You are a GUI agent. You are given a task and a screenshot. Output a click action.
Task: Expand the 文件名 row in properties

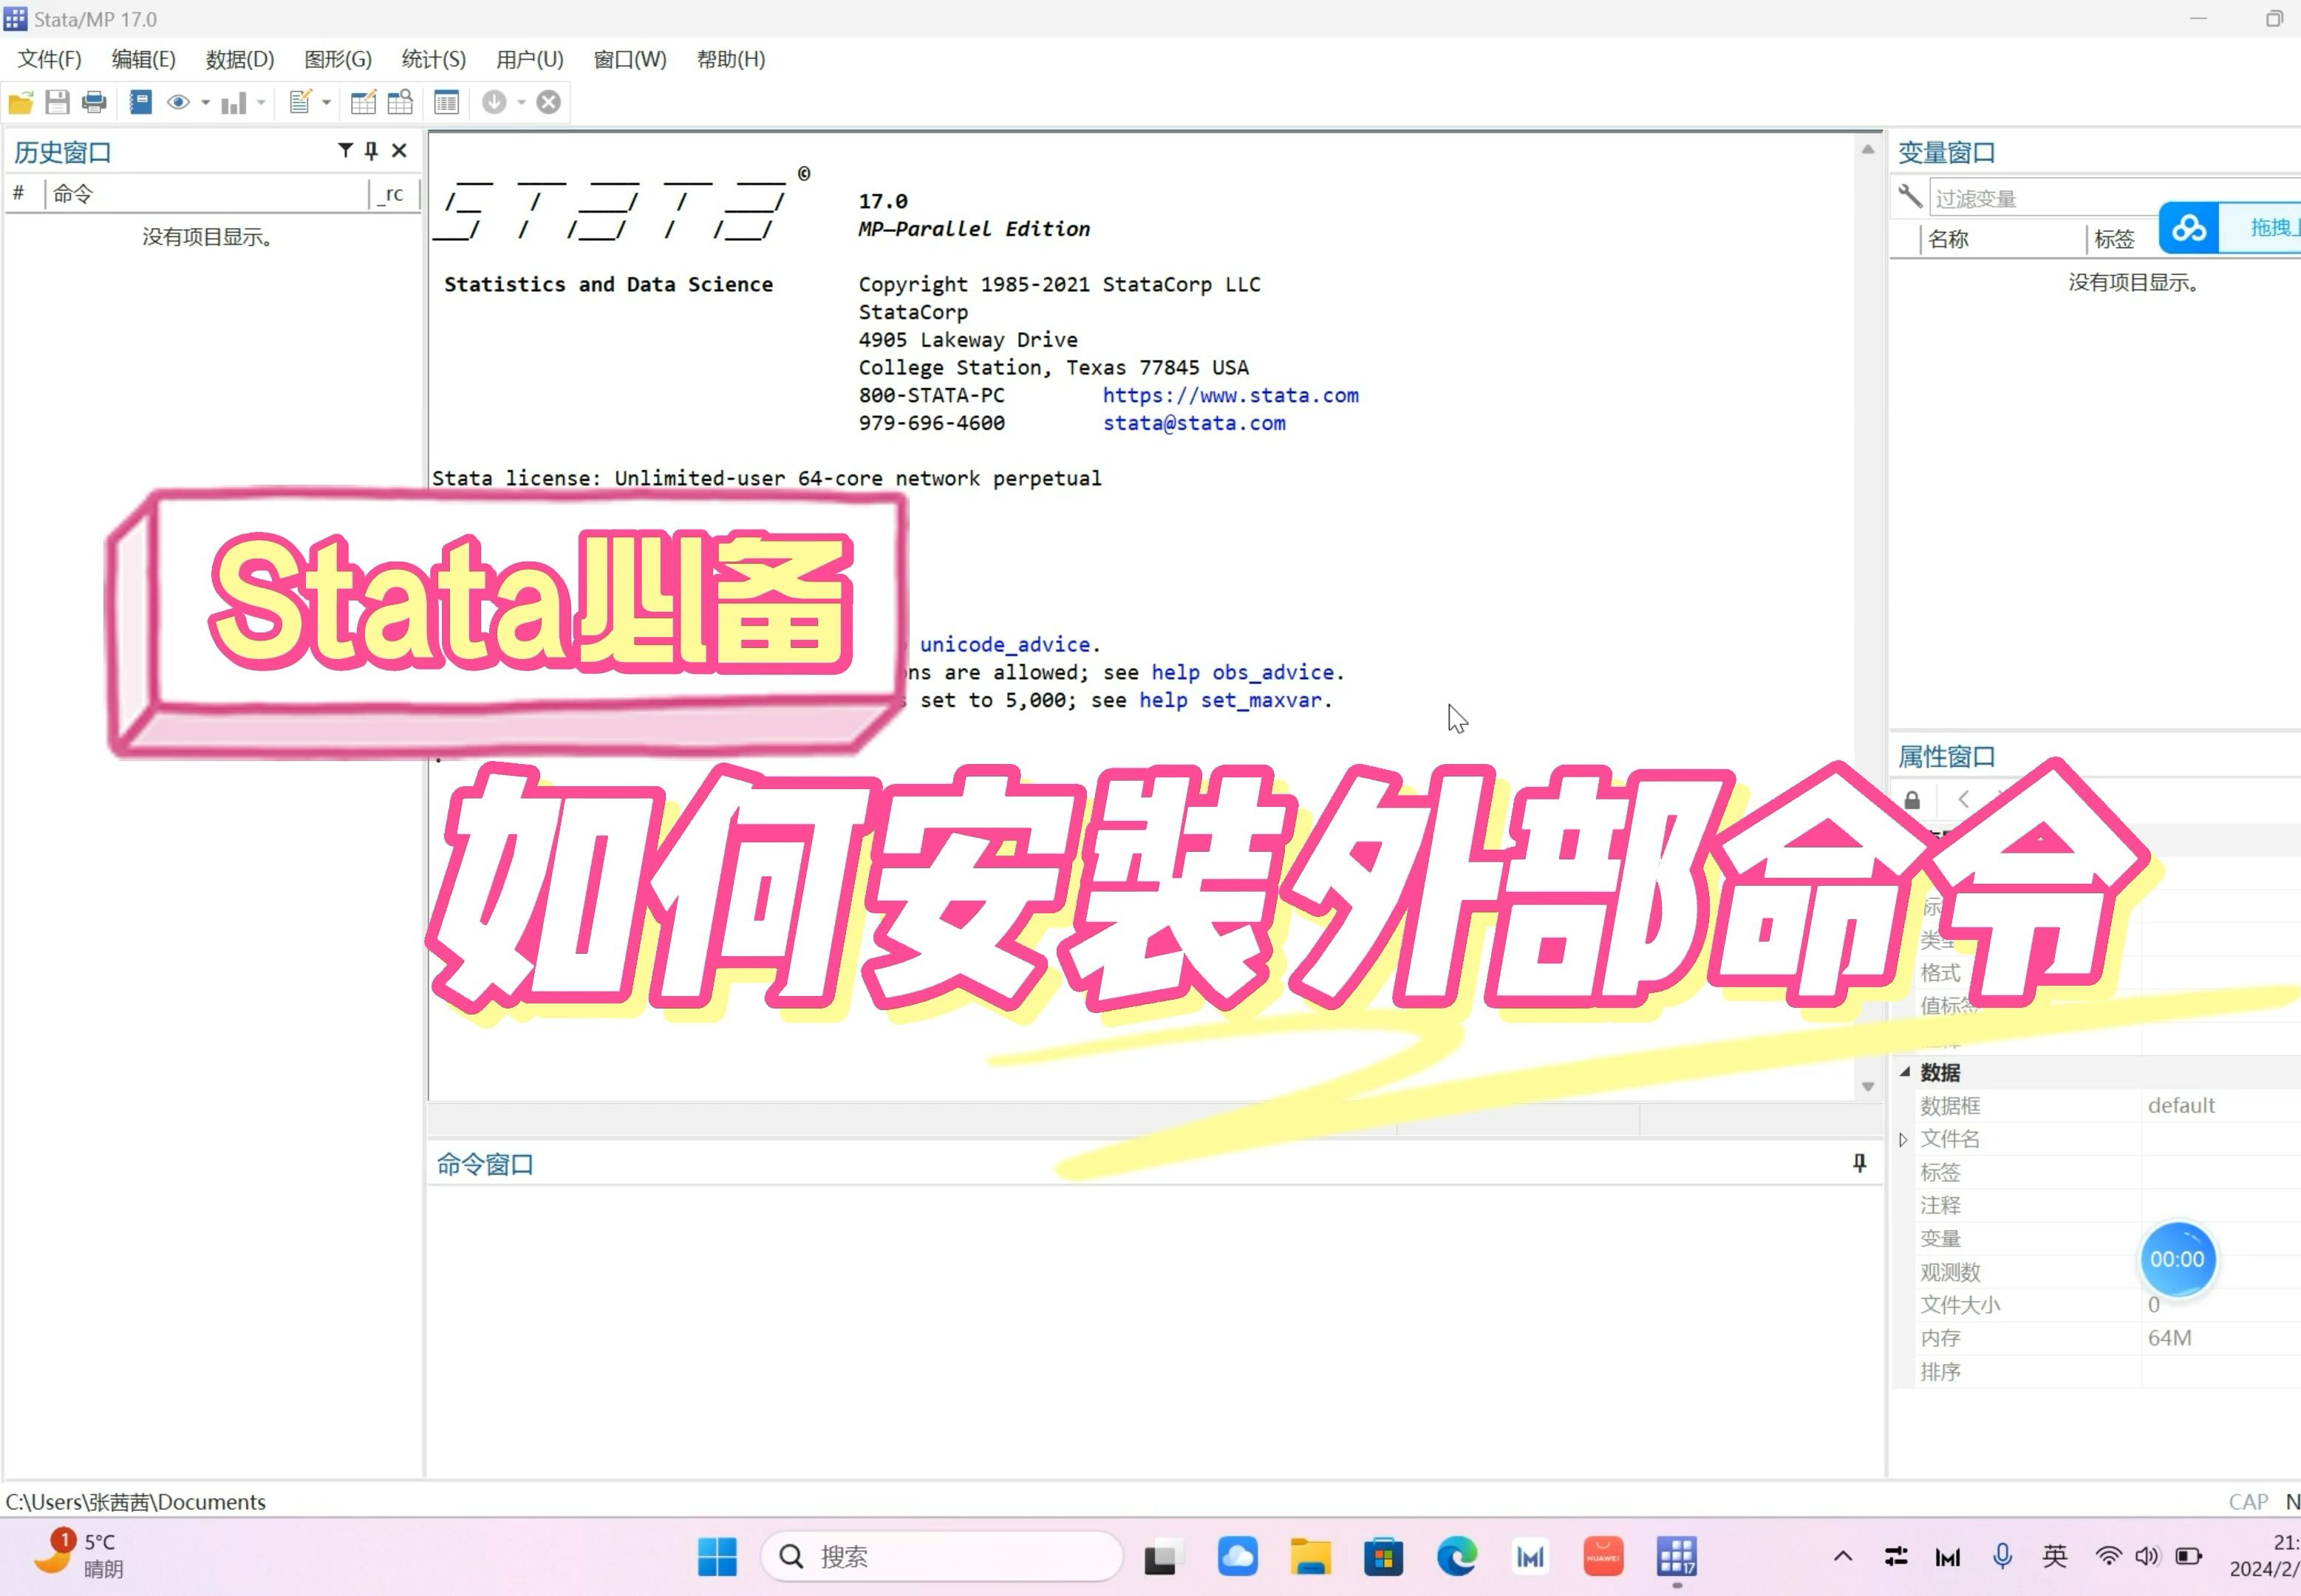pos(1903,1139)
